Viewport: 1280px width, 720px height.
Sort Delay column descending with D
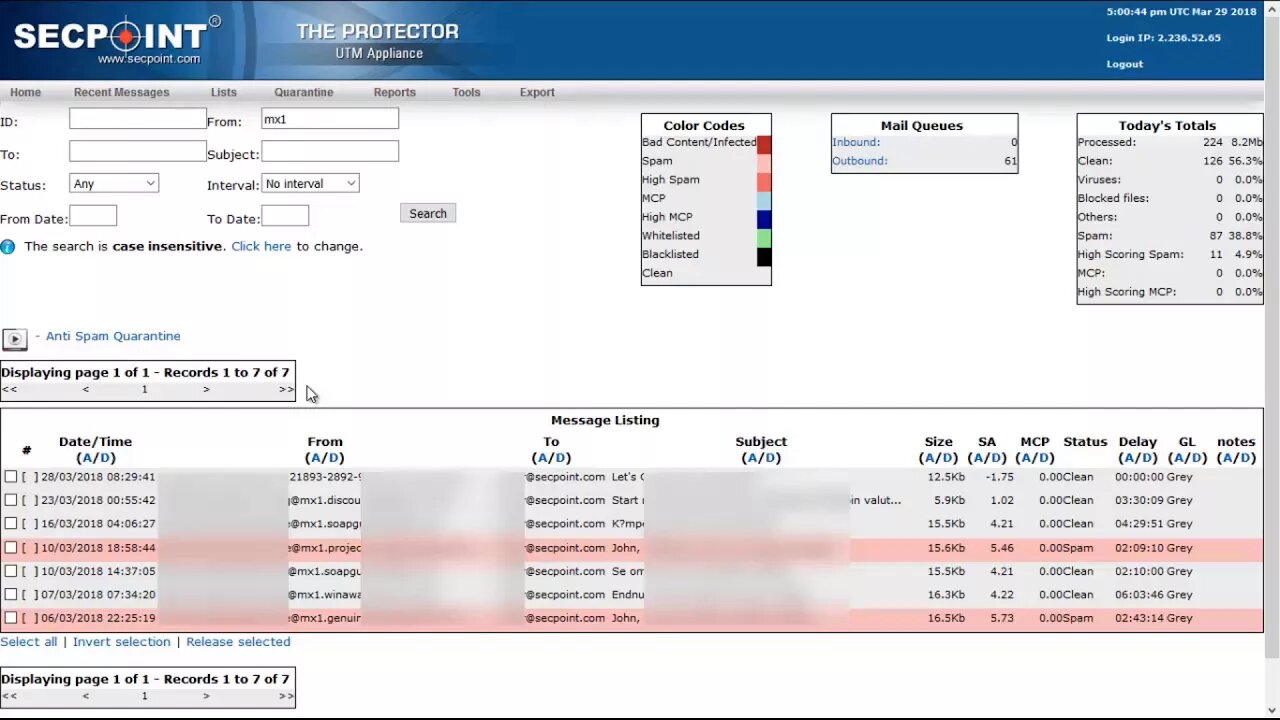(x=1146, y=458)
